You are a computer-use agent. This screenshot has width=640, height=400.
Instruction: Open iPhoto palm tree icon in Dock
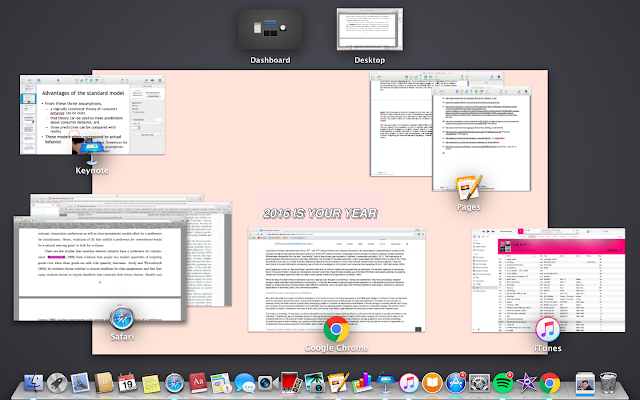(314, 383)
